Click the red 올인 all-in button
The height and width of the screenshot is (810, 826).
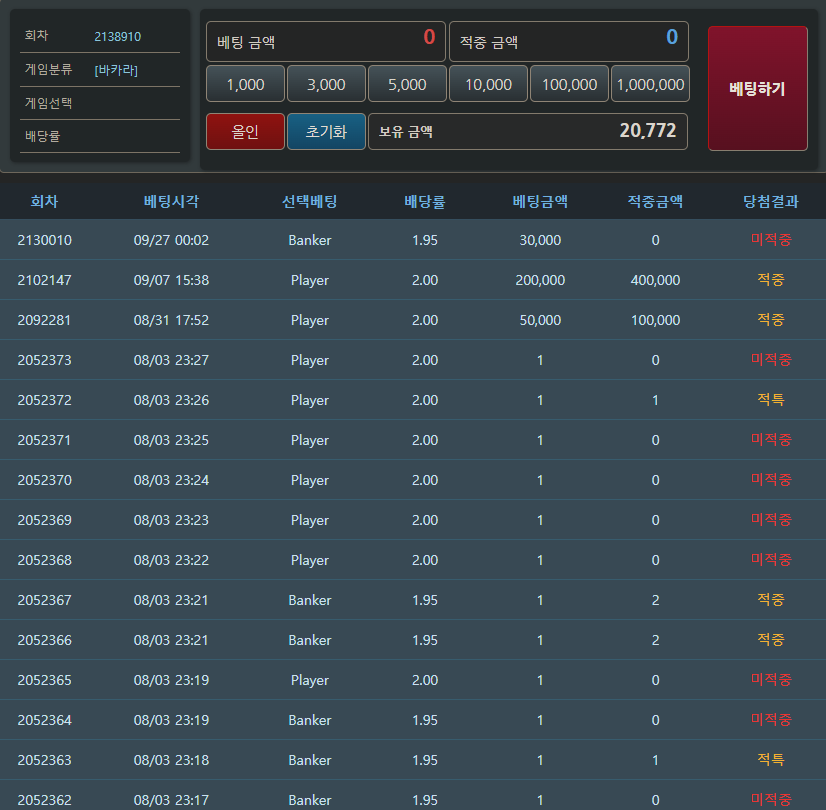(x=245, y=132)
